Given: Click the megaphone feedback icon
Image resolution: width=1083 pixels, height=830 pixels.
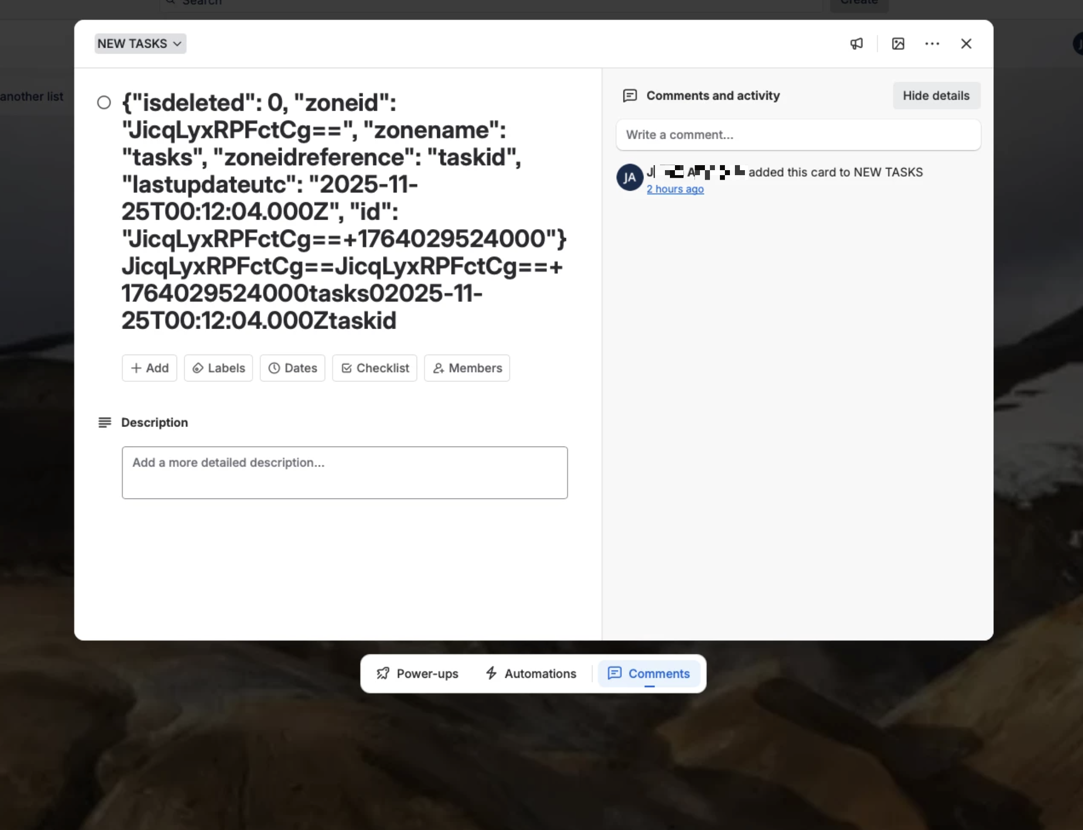Looking at the screenshot, I should click(856, 44).
